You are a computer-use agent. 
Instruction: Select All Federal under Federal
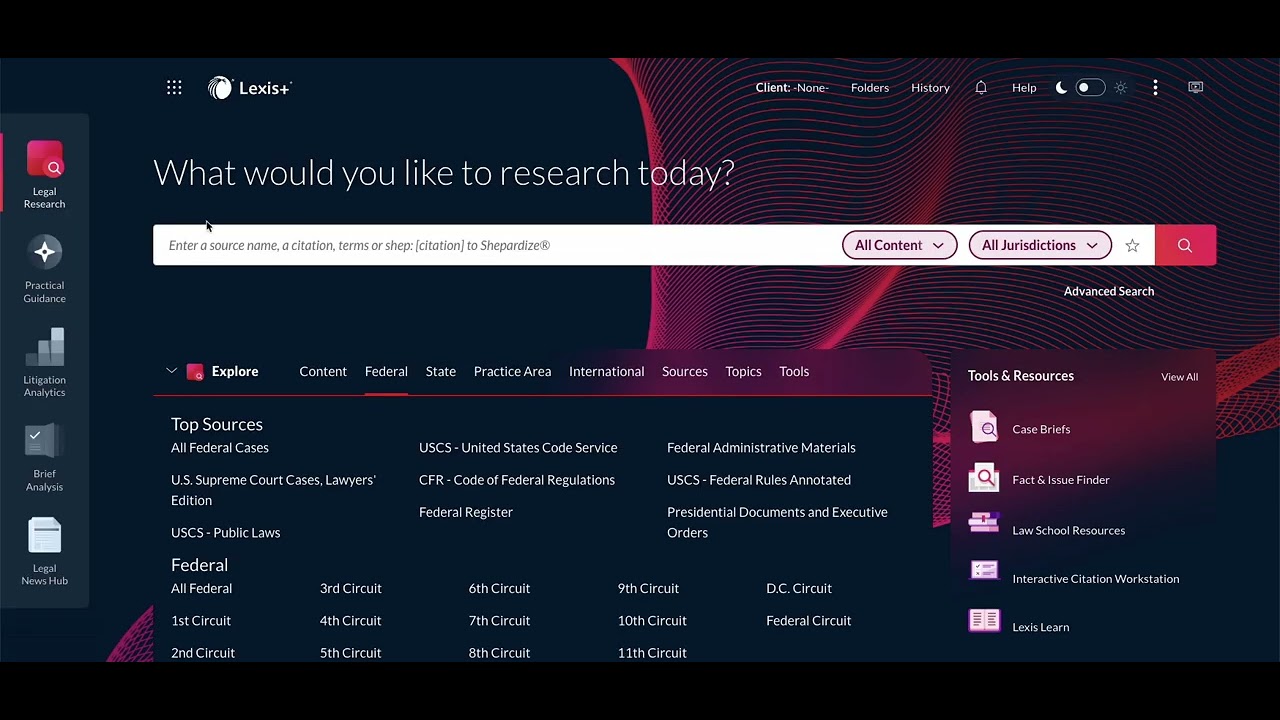(x=201, y=588)
